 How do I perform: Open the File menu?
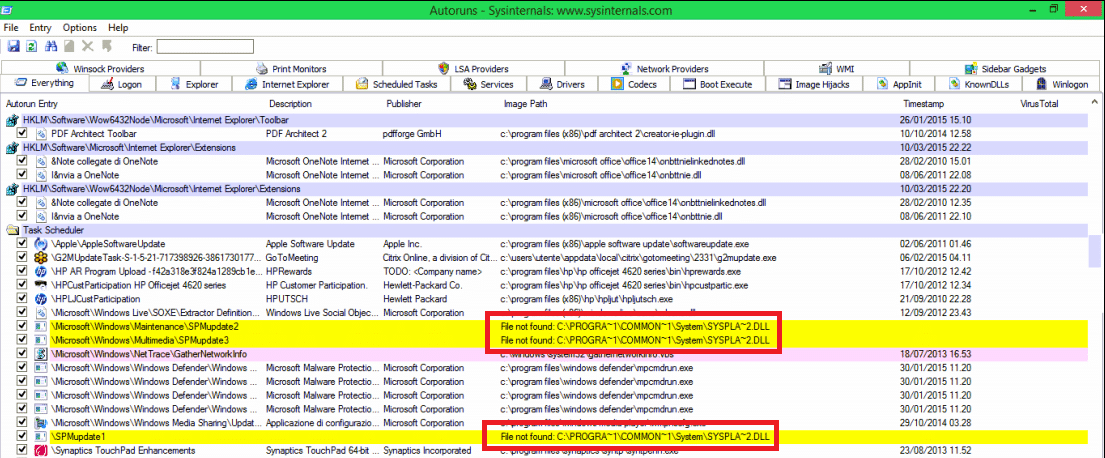[11, 27]
